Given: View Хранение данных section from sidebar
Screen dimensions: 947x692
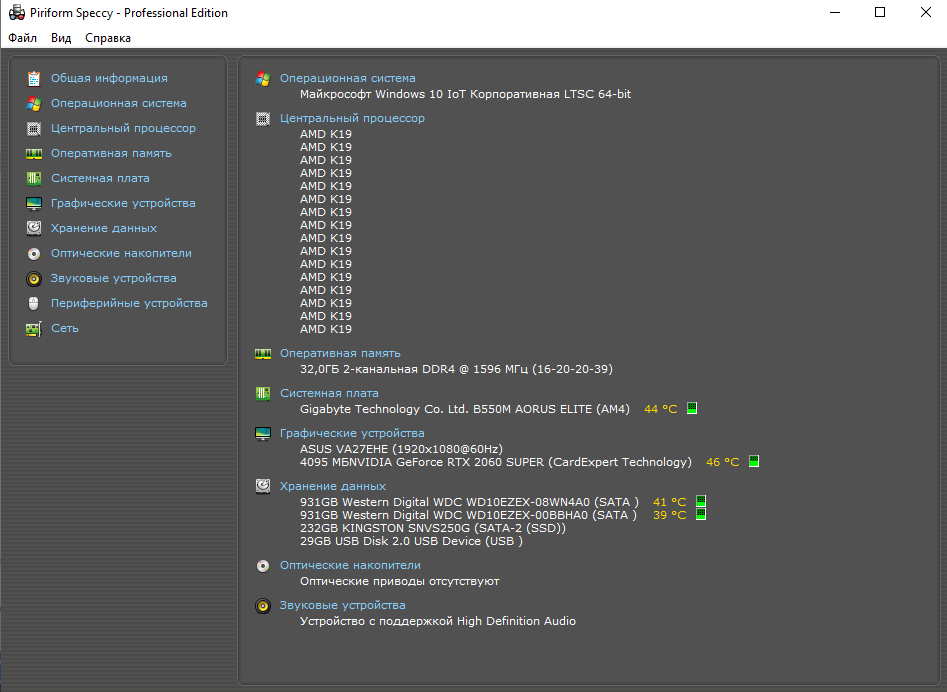Looking at the screenshot, I should [104, 228].
